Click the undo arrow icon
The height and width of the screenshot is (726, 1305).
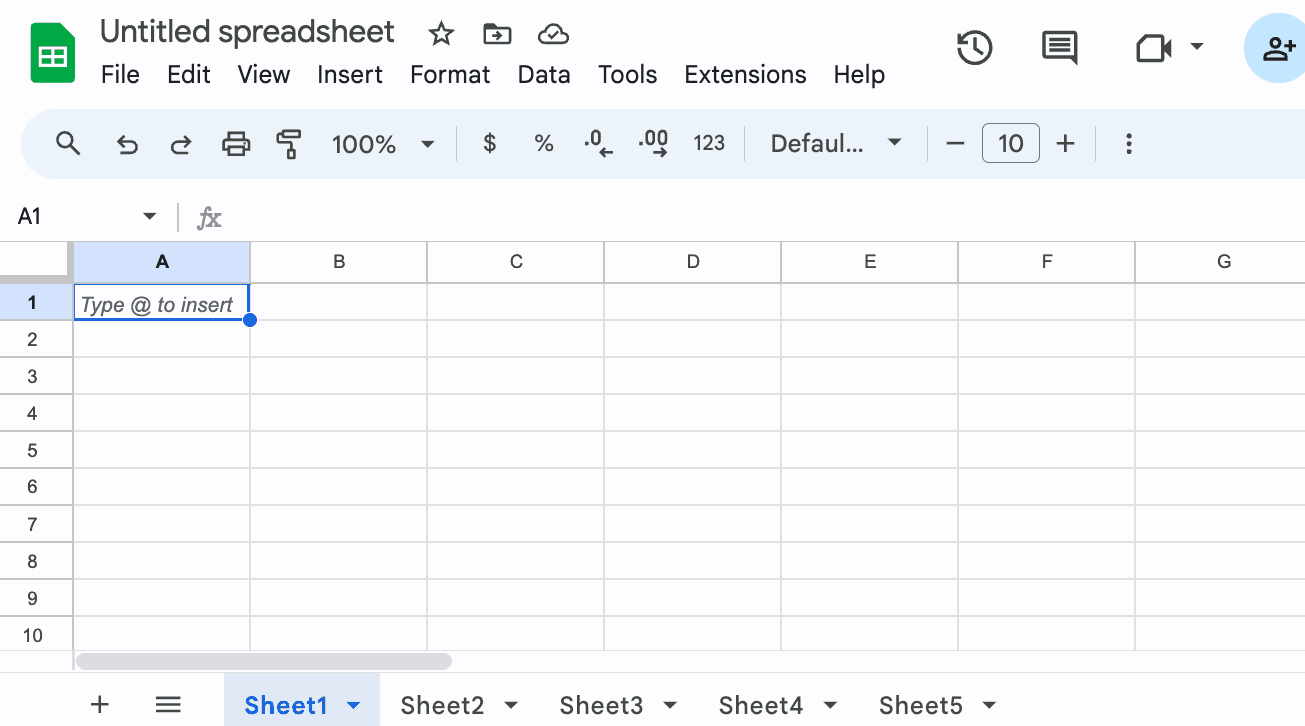pos(127,144)
